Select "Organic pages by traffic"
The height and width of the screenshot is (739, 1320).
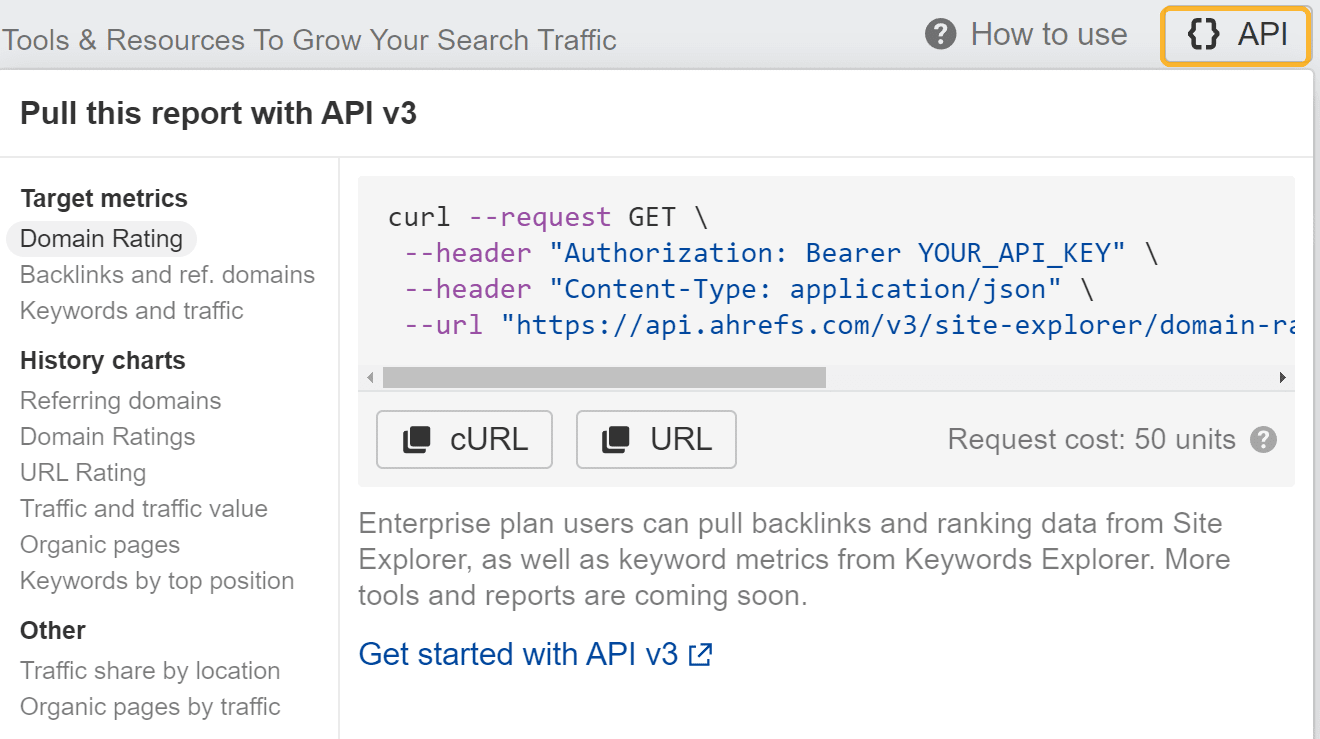pyautogui.click(x=148, y=706)
